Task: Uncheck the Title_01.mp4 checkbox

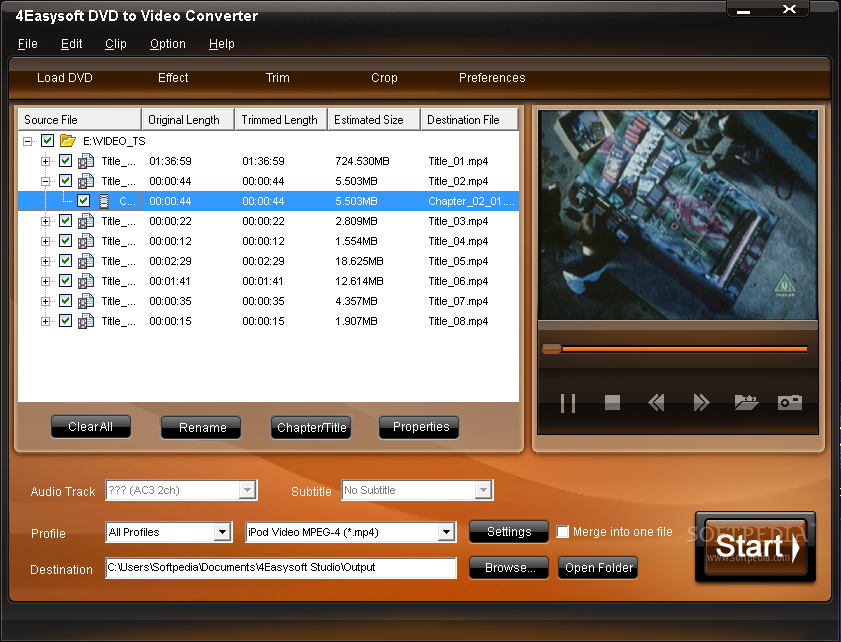Action: (65, 160)
